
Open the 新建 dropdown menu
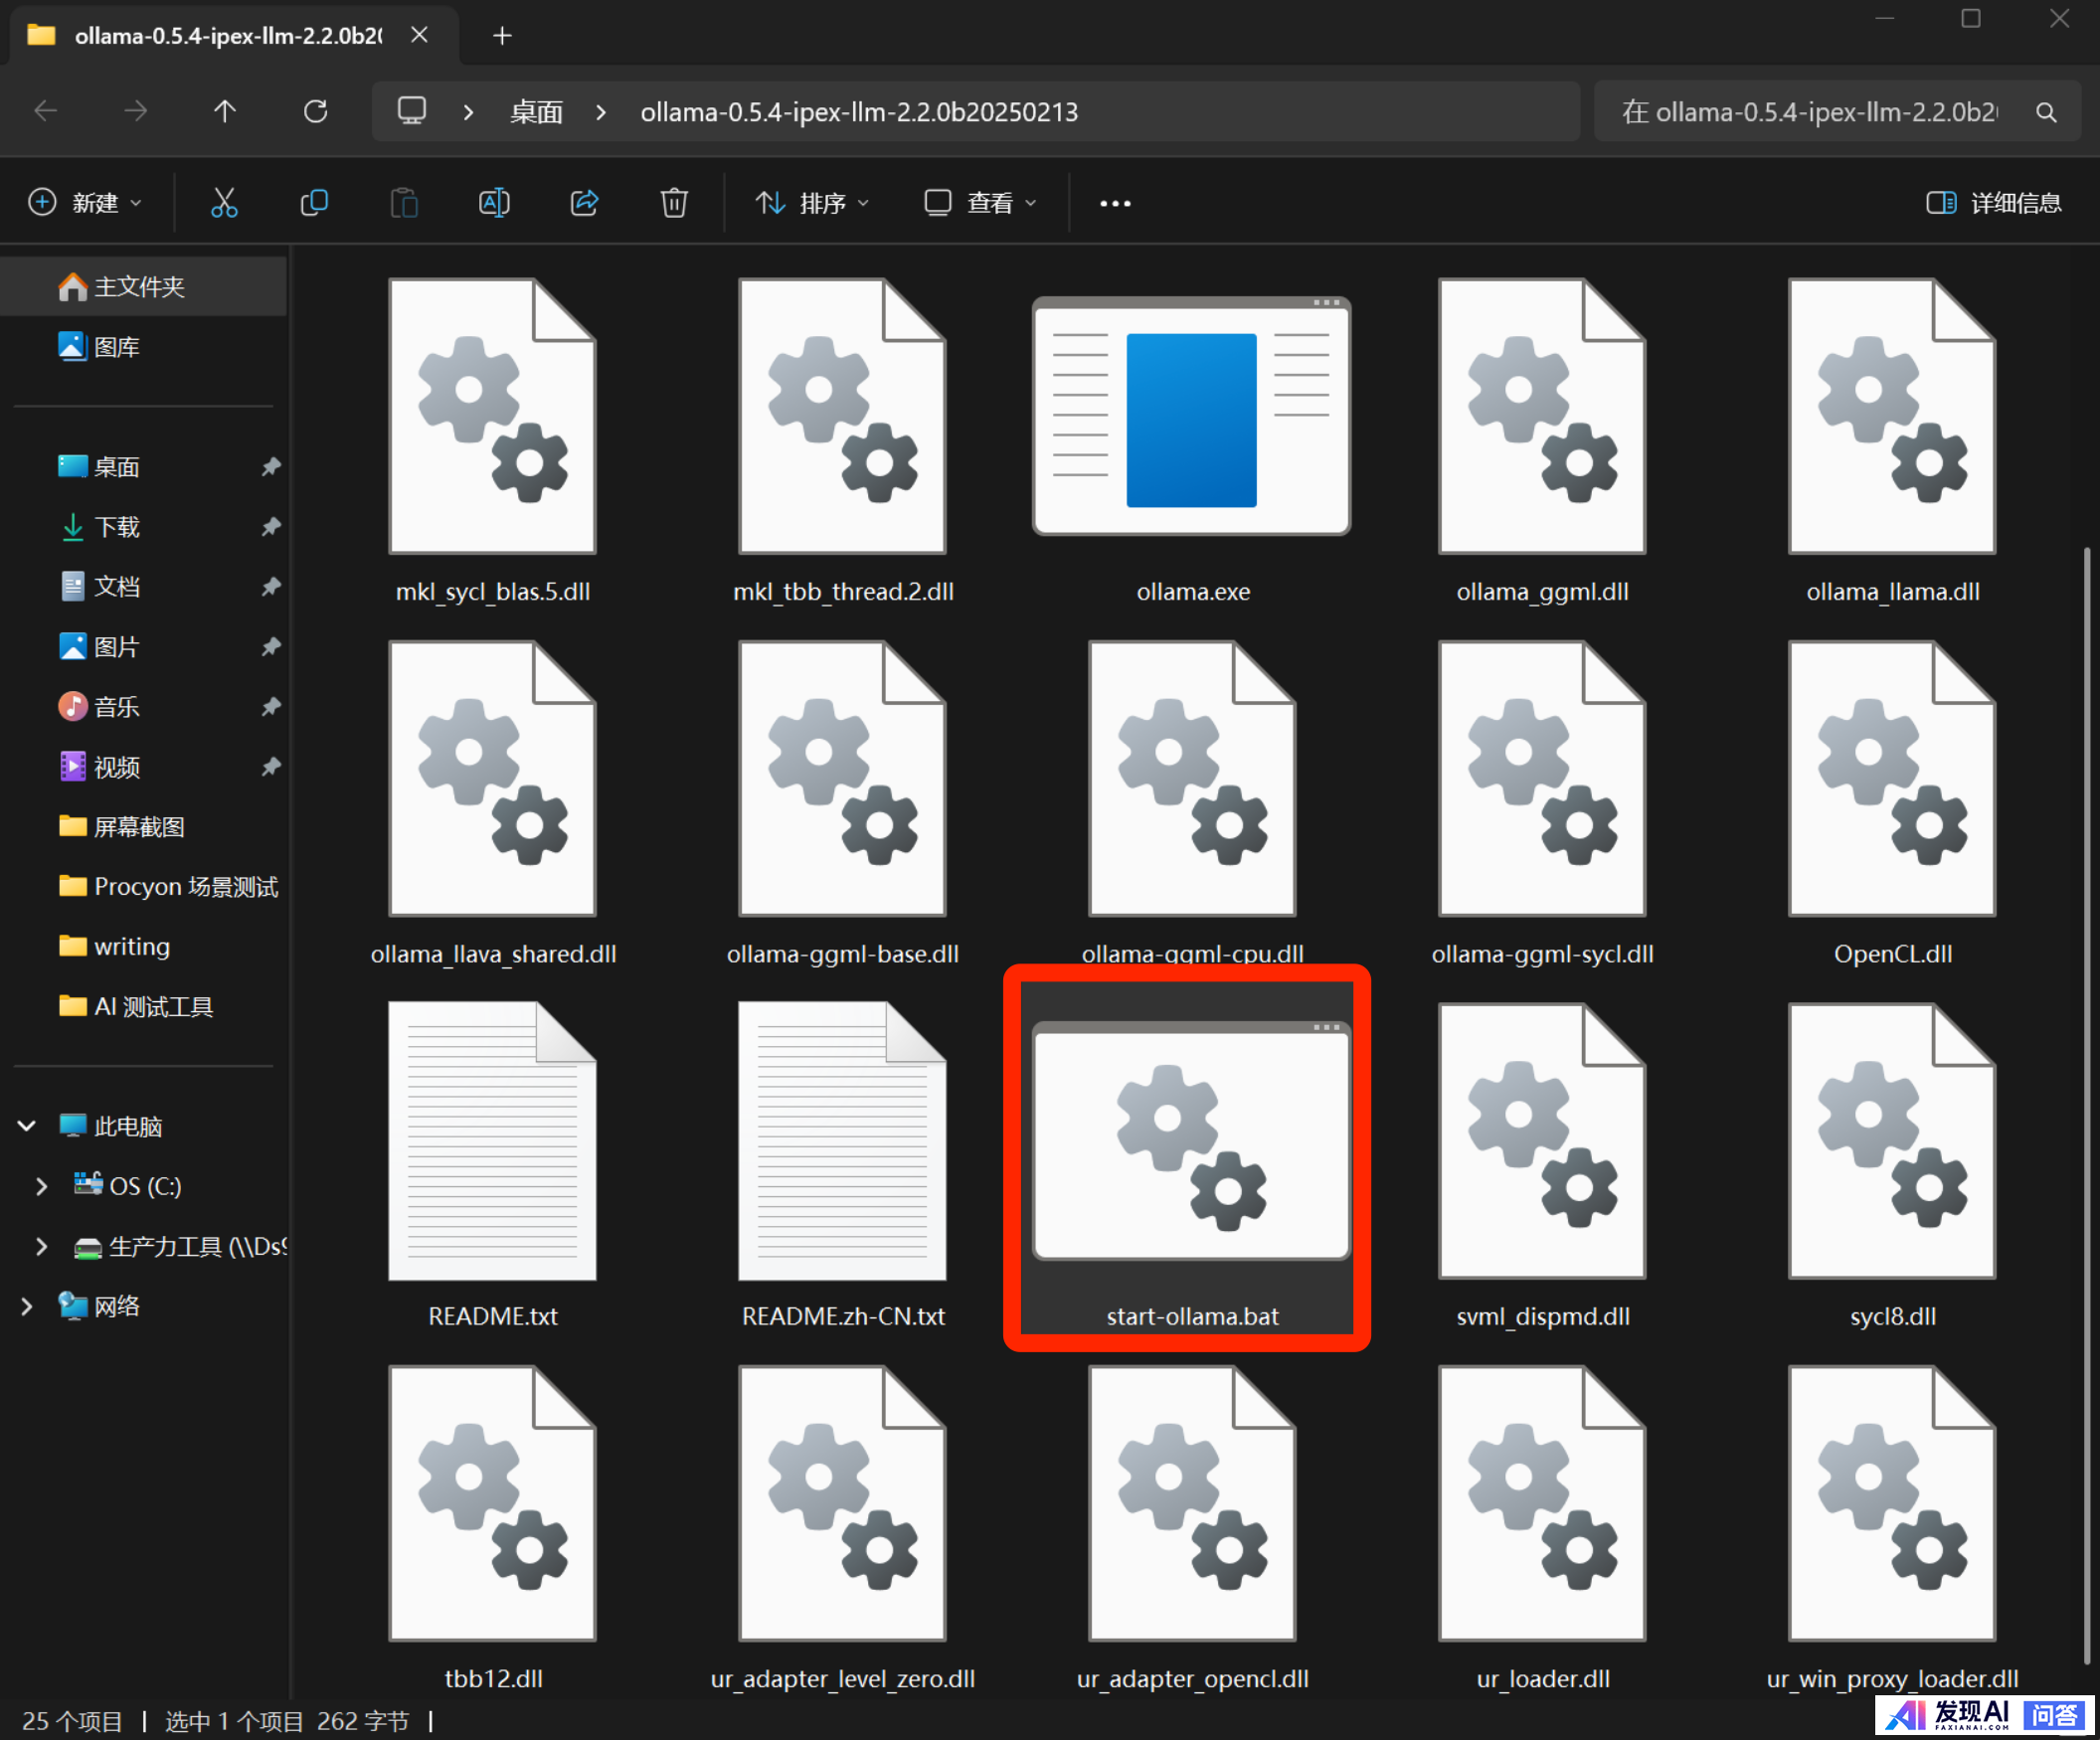[x=85, y=203]
